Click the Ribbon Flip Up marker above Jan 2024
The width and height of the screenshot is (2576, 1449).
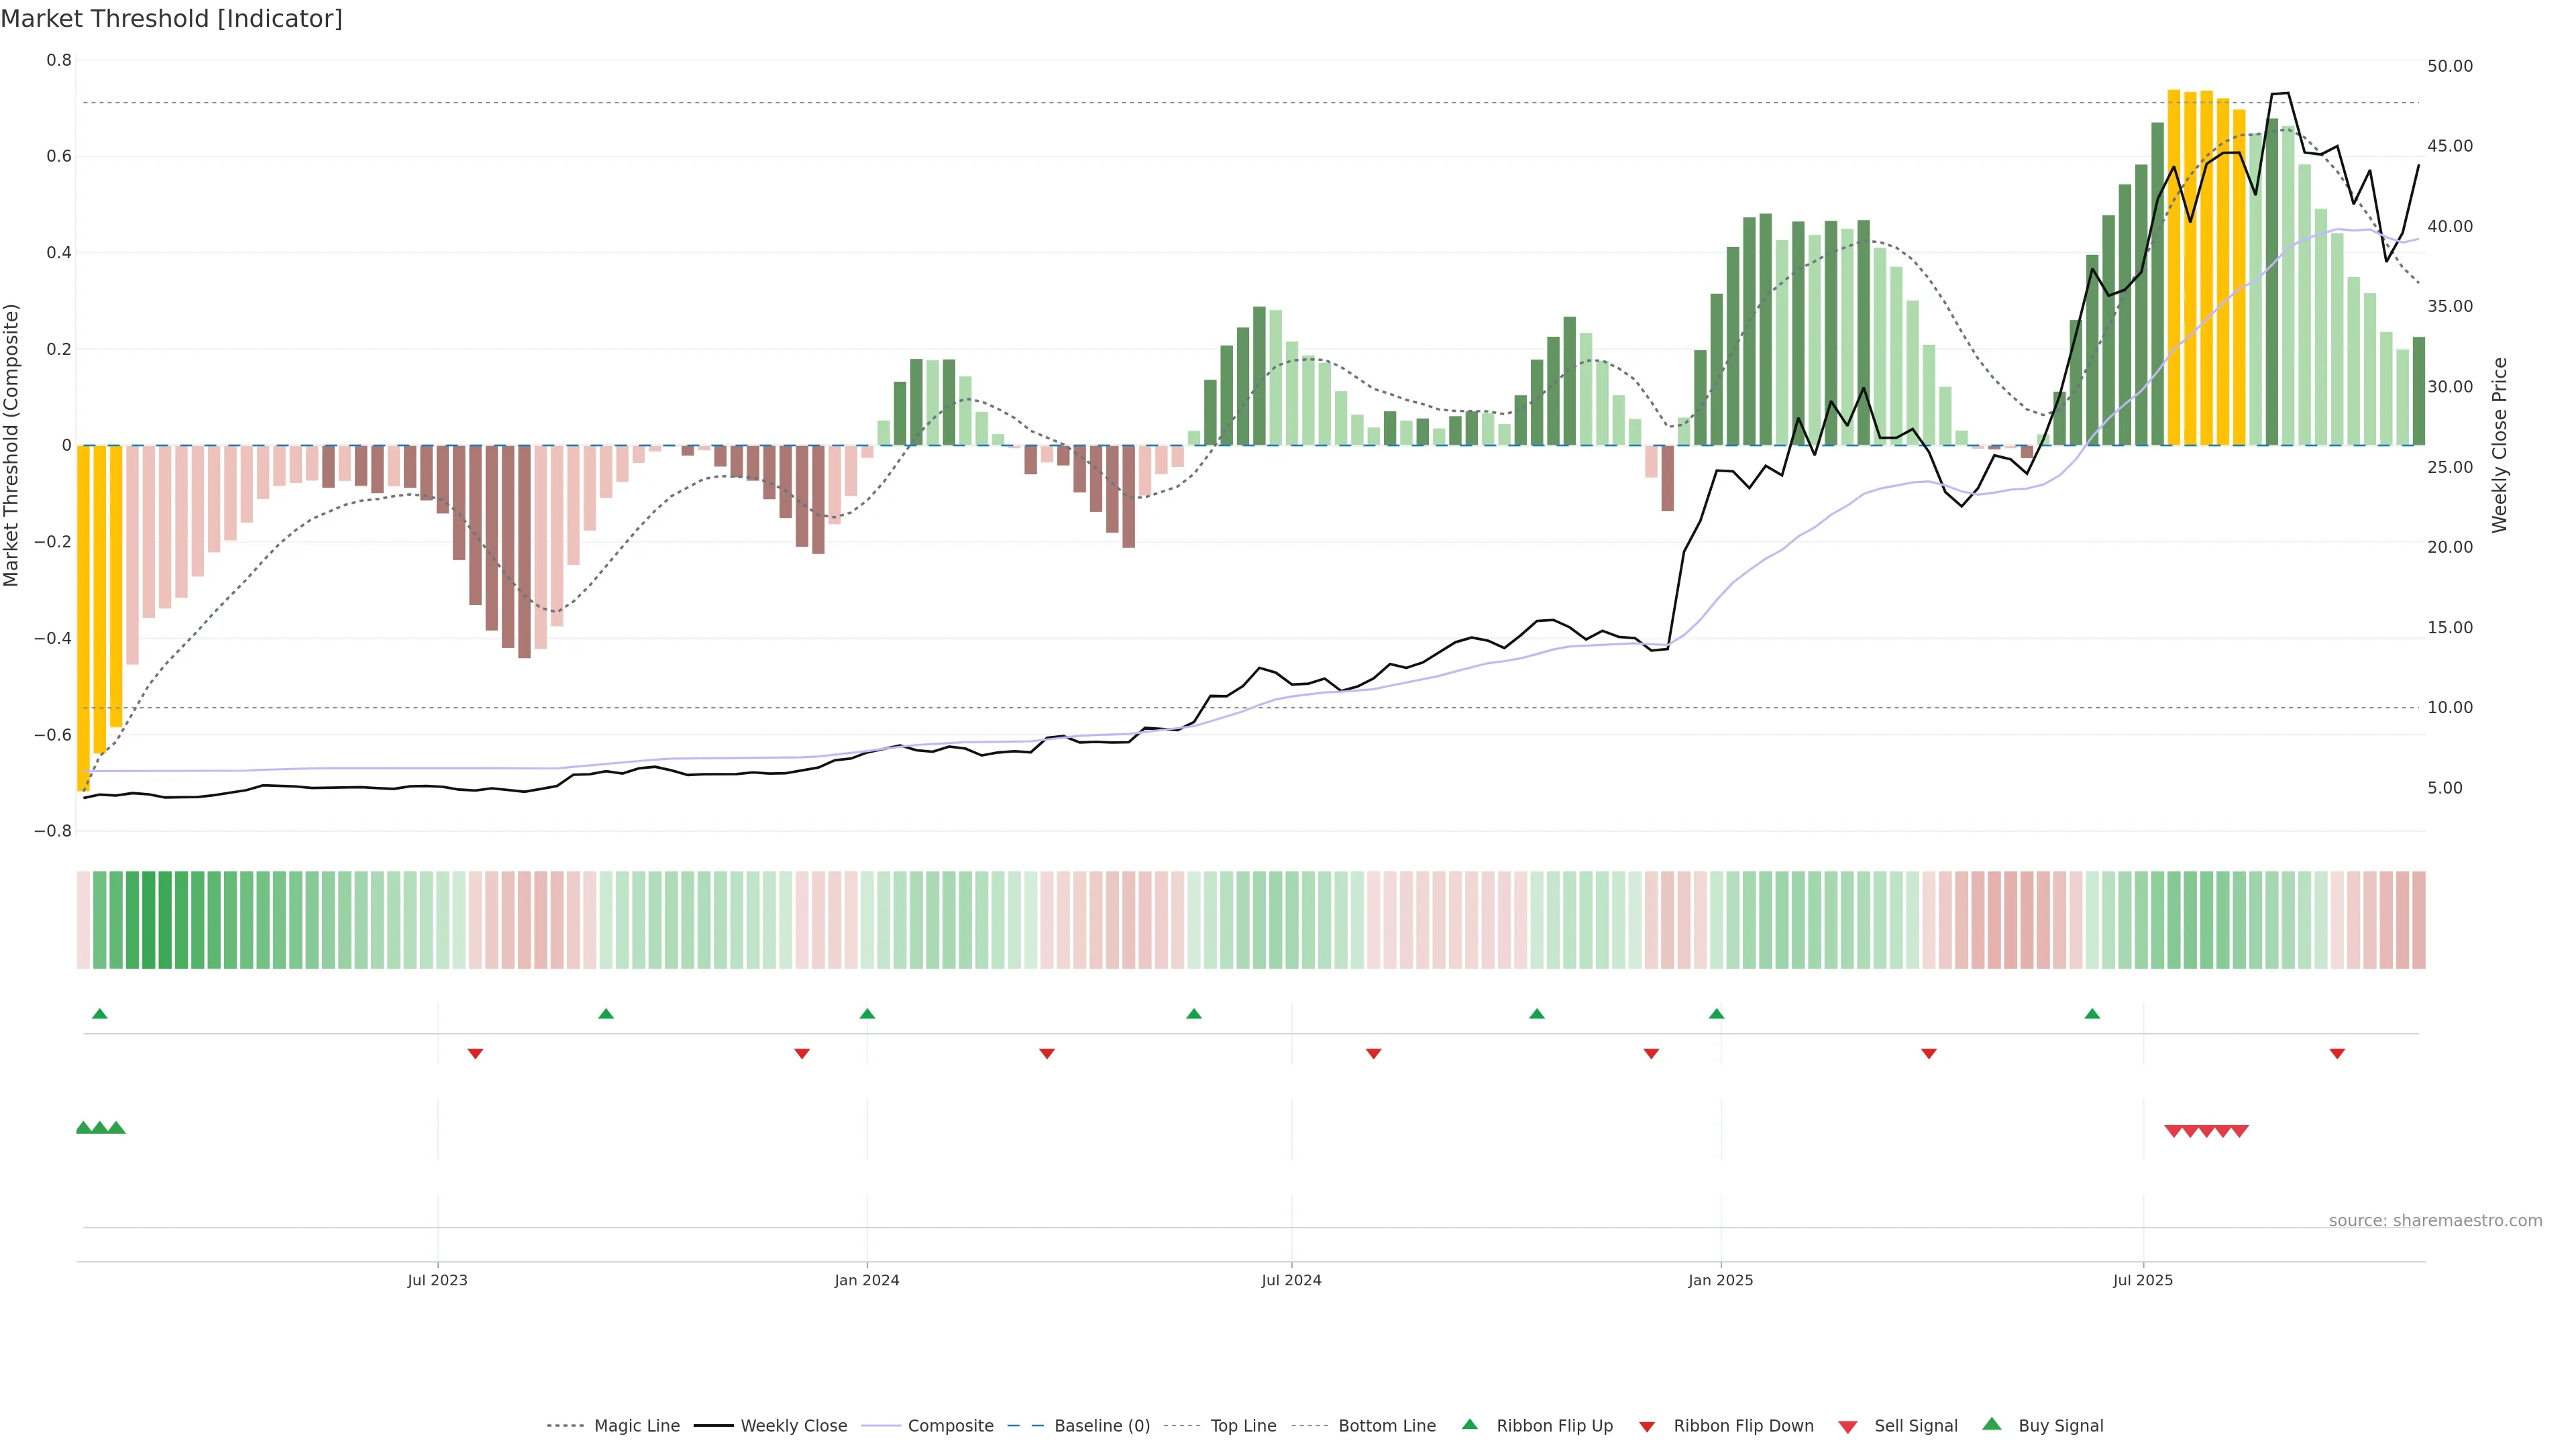click(867, 1014)
